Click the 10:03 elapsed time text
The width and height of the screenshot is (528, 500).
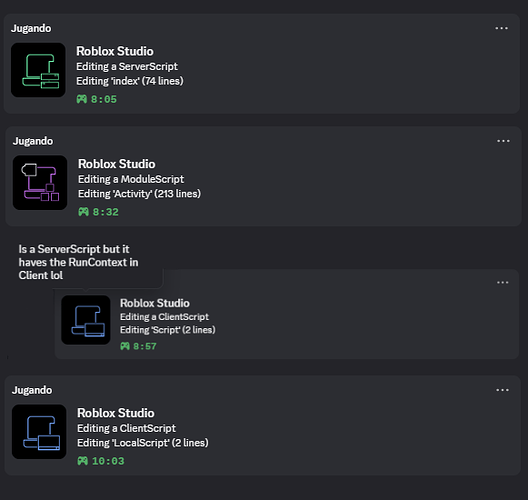point(108,461)
